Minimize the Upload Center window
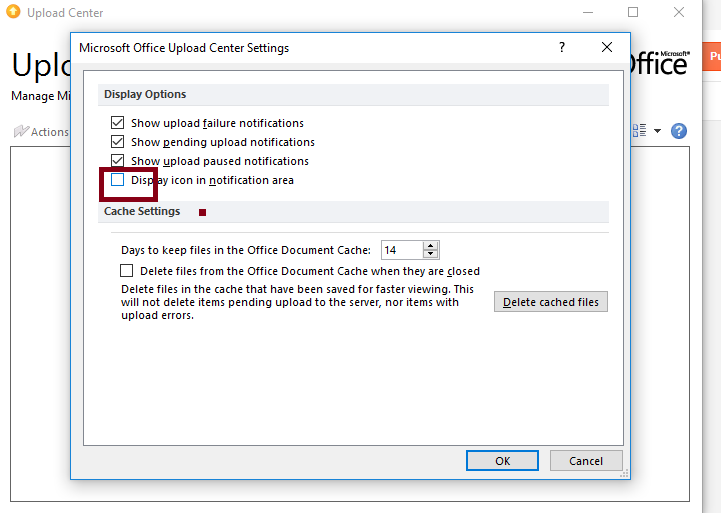 click(588, 12)
